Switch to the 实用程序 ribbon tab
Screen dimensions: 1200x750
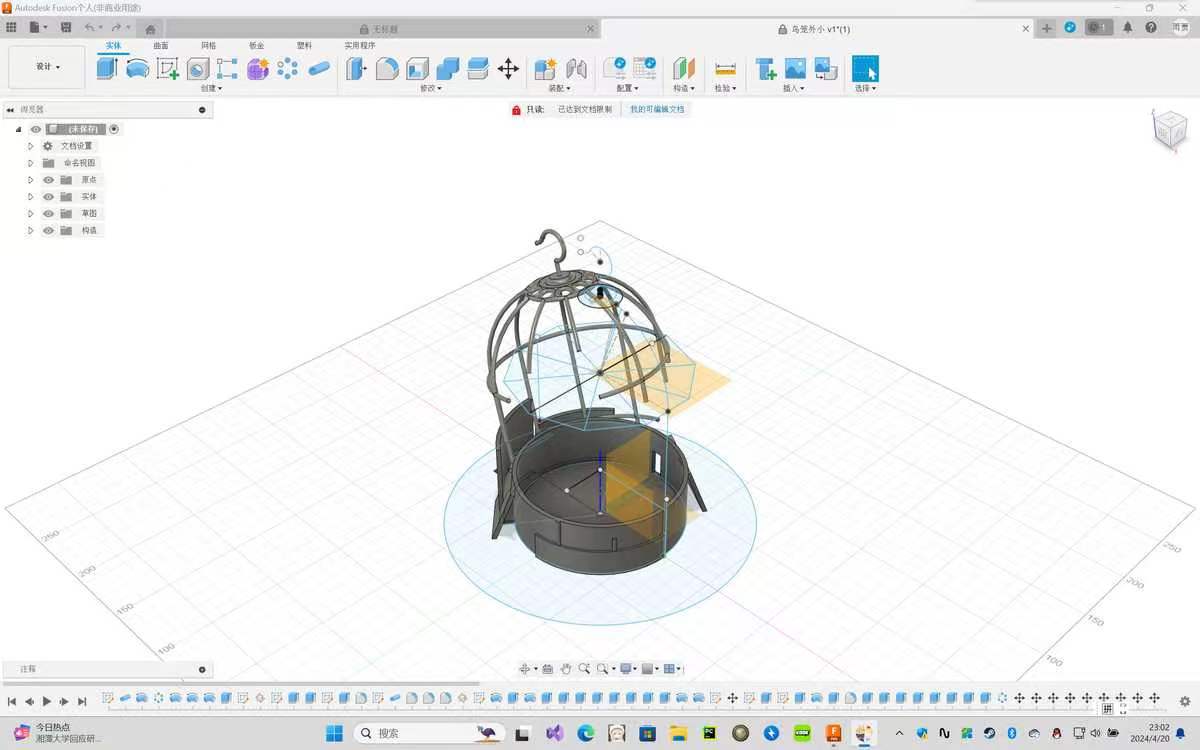pos(360,46)
